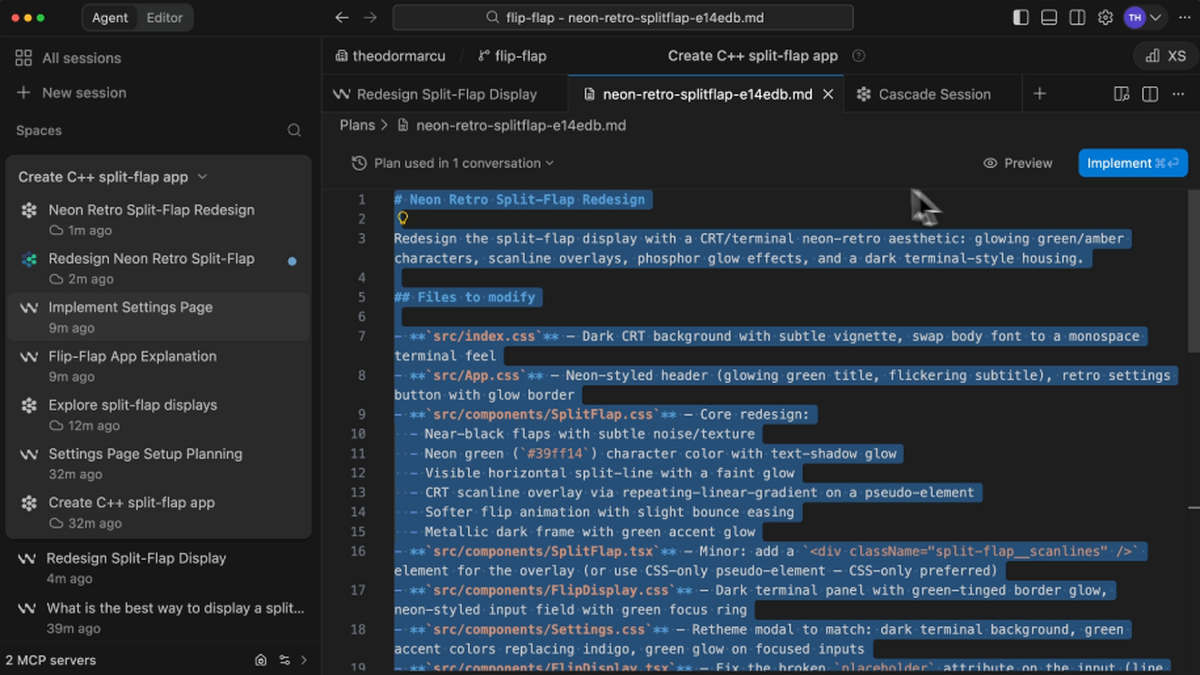This screenshot has height=675, width=1200.
Task: Open the Create C++ split-flap app session row
Action: pyautogui.click(x=158, y=512)
